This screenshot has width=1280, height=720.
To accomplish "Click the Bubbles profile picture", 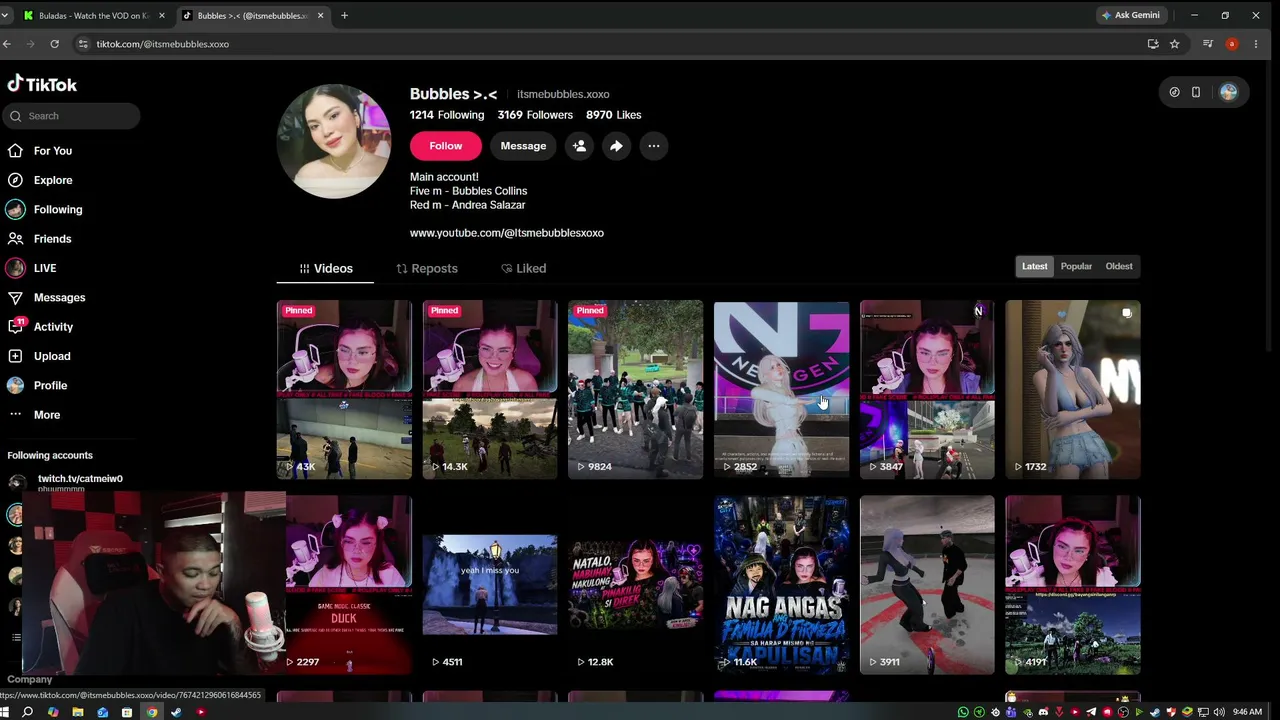I will click(x=333, y=142).
